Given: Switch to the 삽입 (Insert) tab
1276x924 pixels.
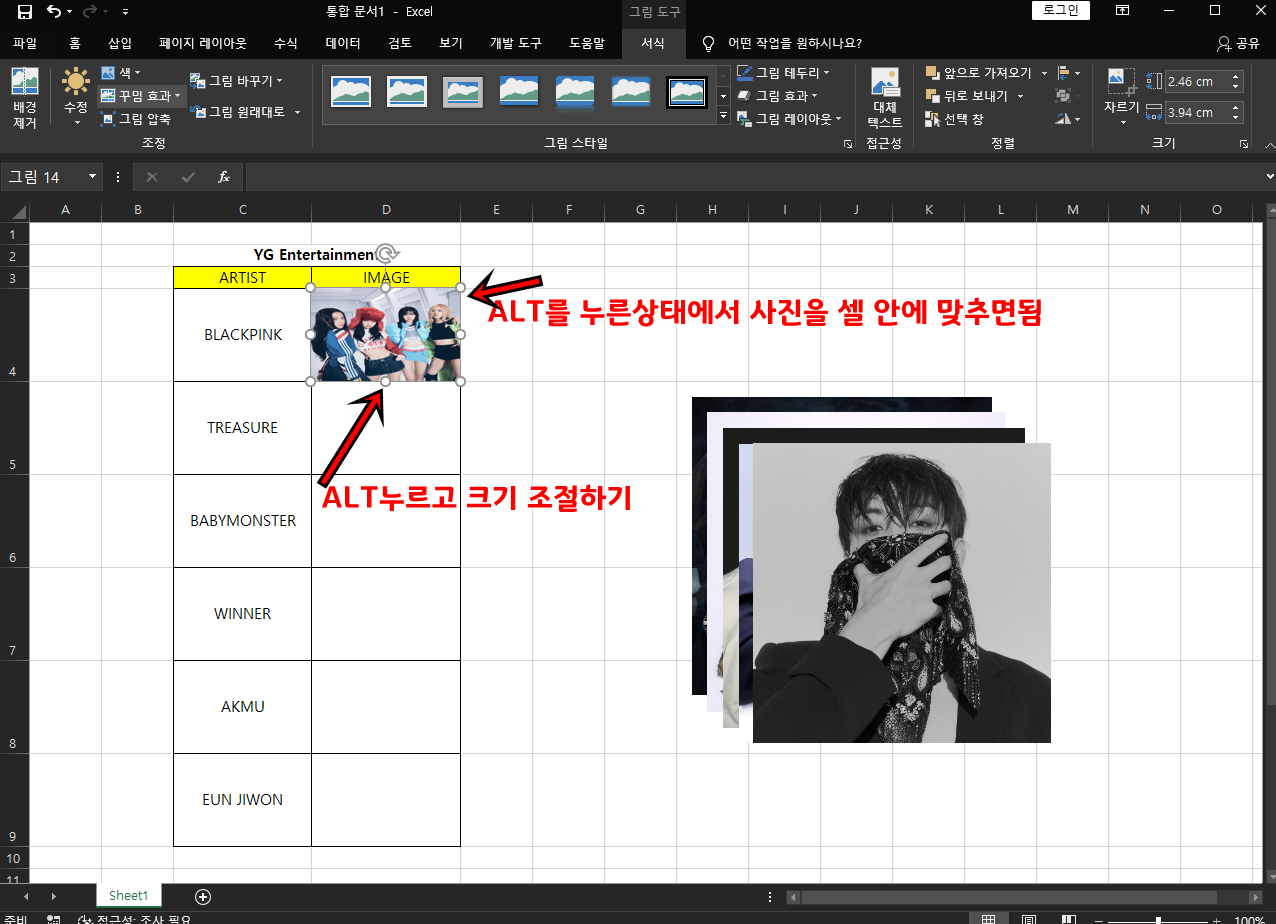Looking at the screenshot, I should point(120,43).
